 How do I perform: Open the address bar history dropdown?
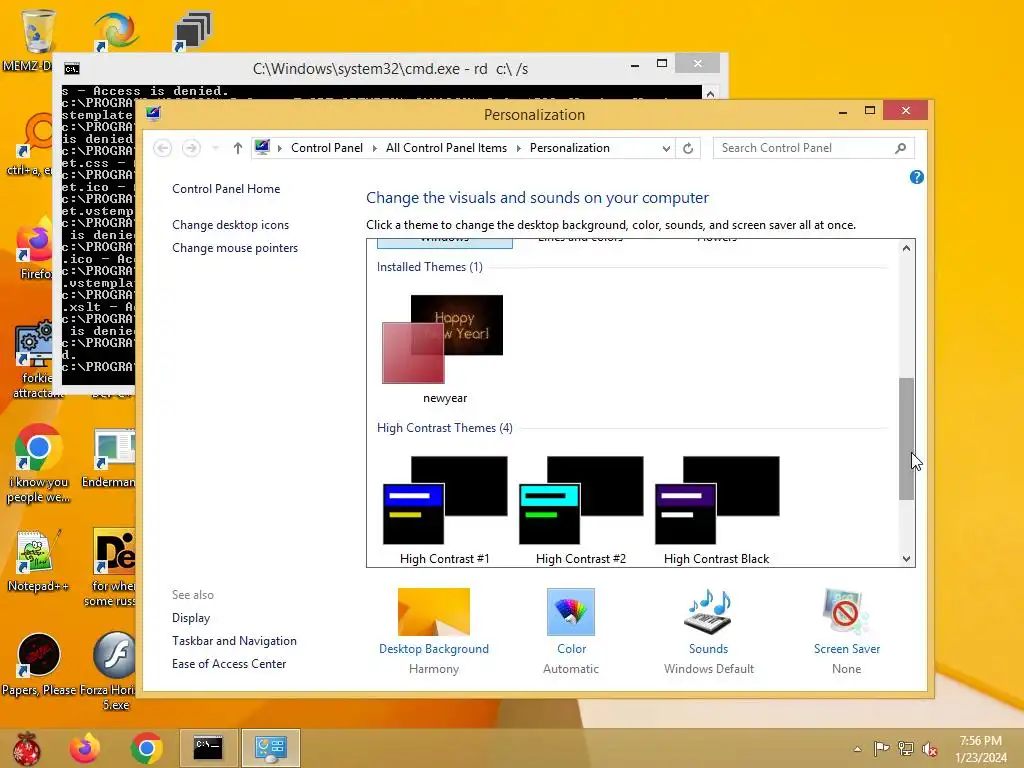coord(665,148)
